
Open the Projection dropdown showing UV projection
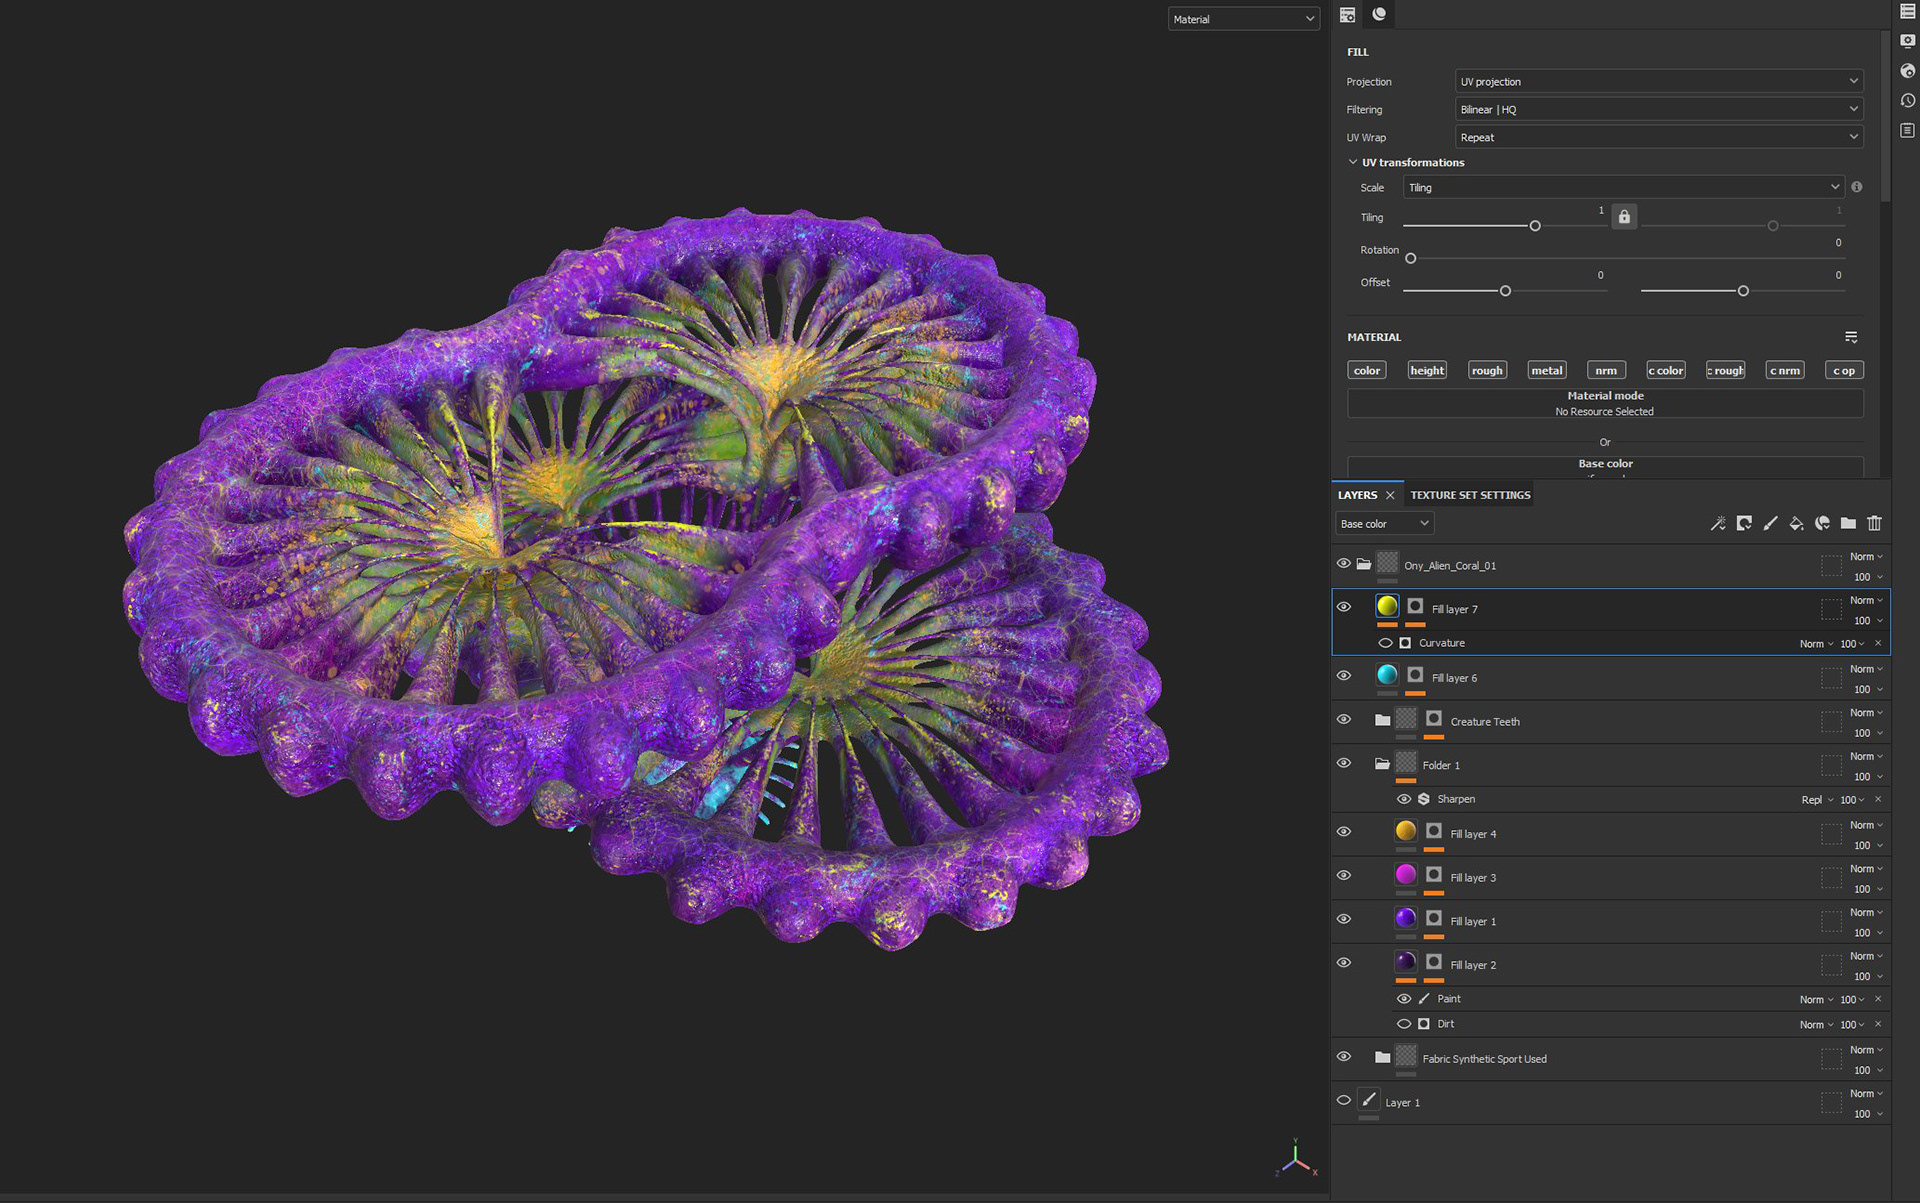click(x=1658, y=82)
